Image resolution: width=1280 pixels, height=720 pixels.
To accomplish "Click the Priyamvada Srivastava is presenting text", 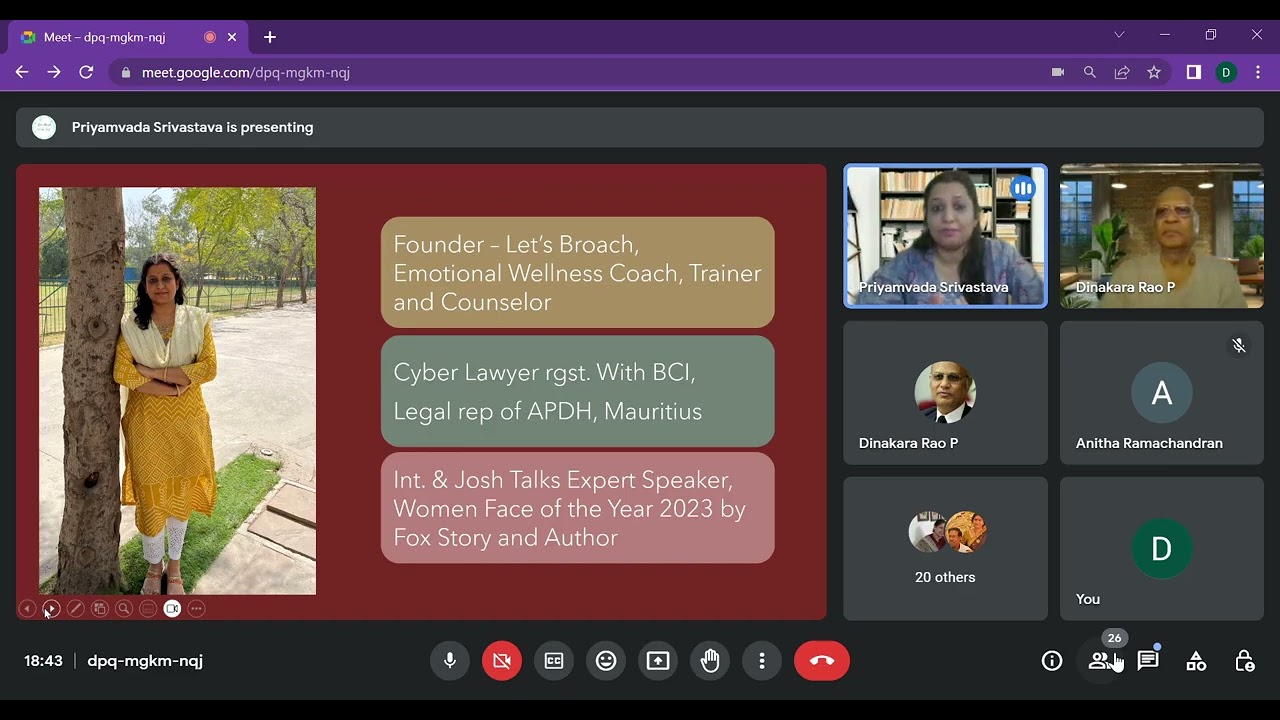I will pos(192,127).
